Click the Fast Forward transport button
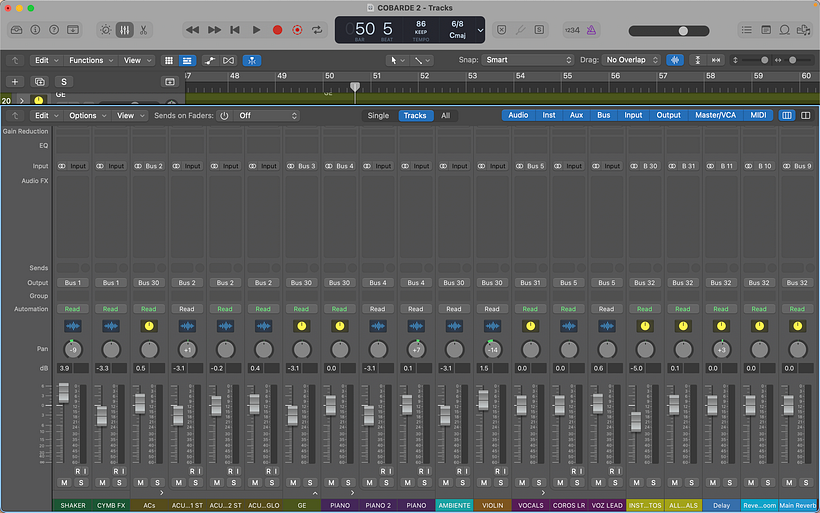Image resolution: width=820 pixels, height=513 pixels. tap(214, 30)
